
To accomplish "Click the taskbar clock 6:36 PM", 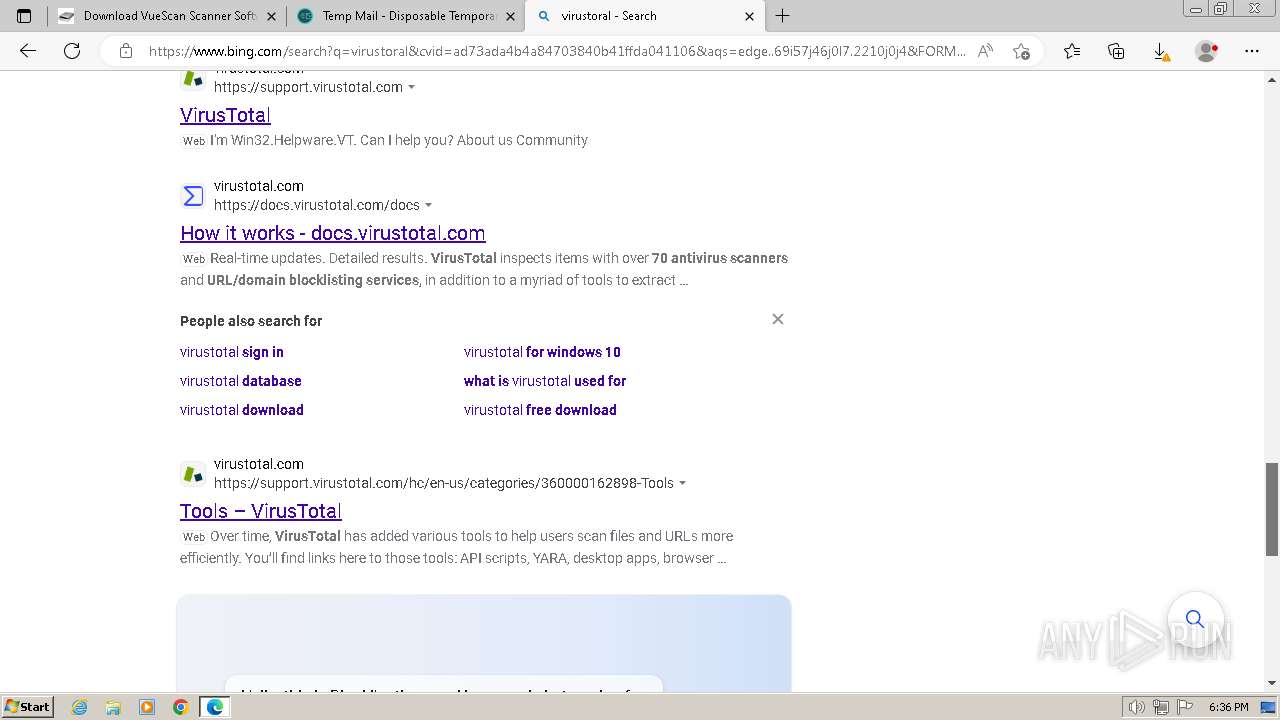I will click(1228, 707).
